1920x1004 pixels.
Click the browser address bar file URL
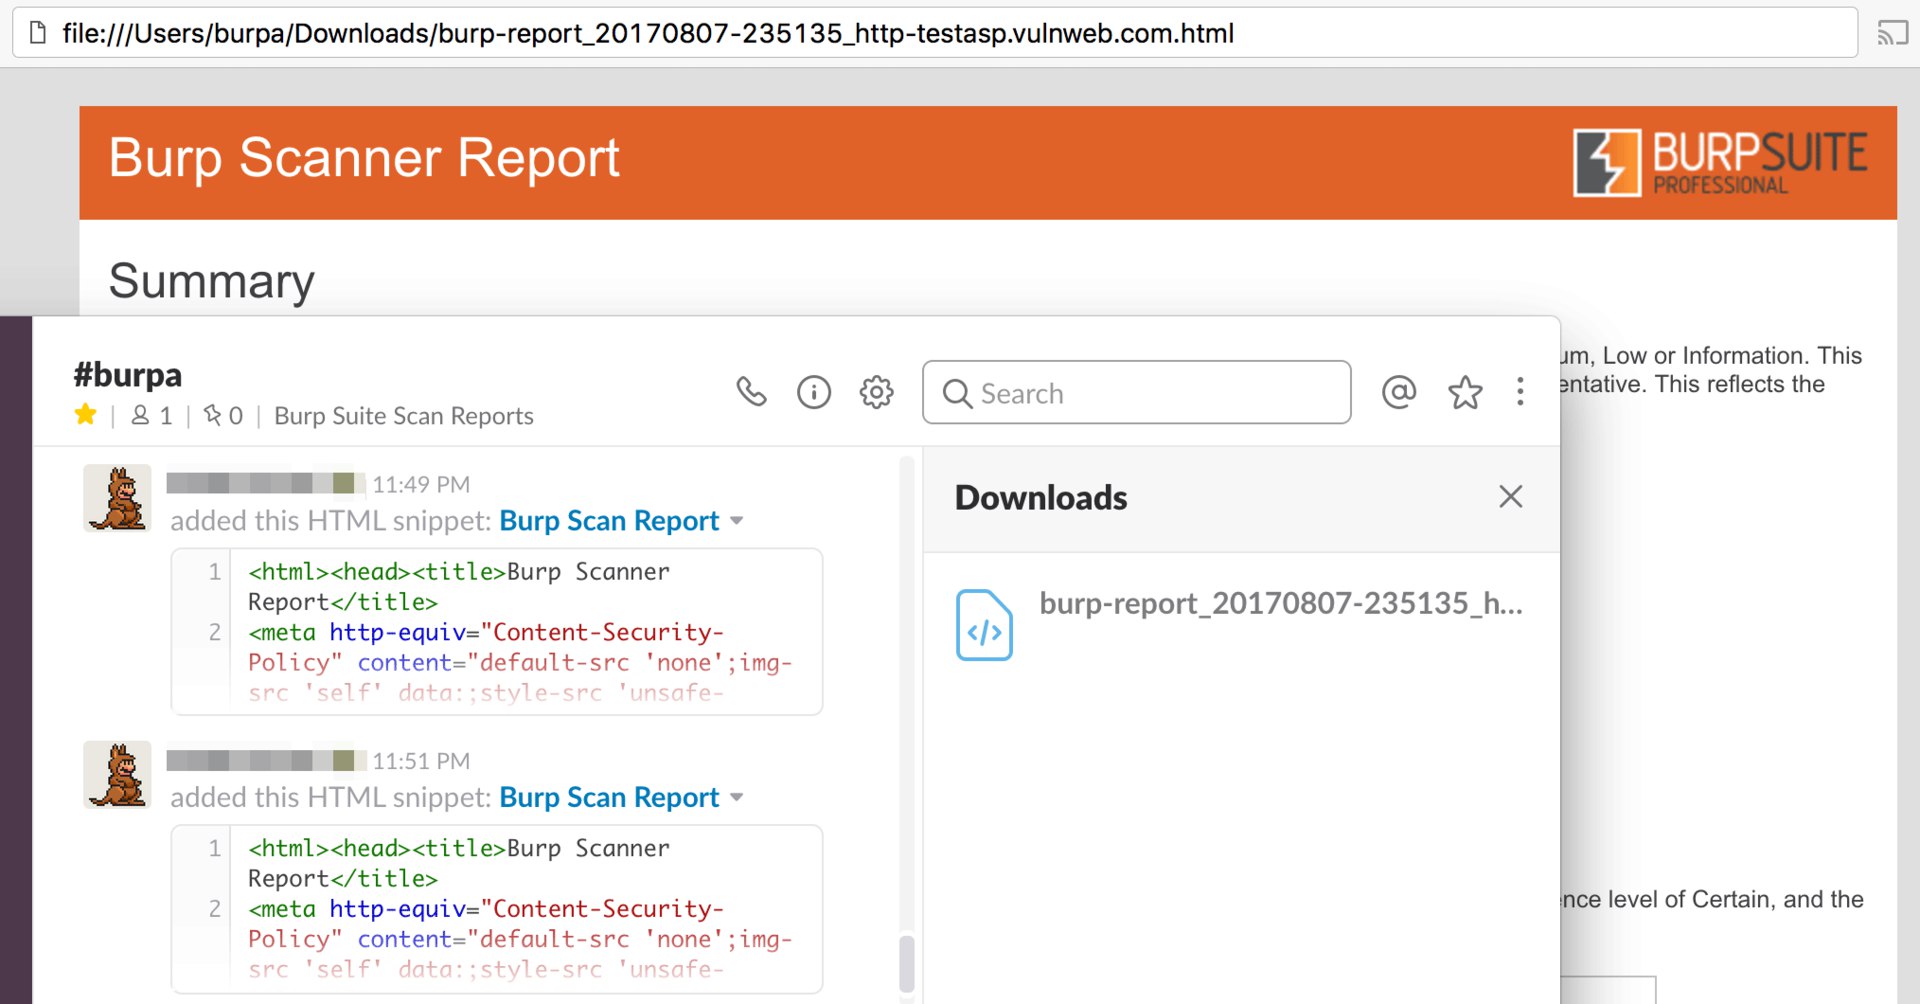[648, 33]
